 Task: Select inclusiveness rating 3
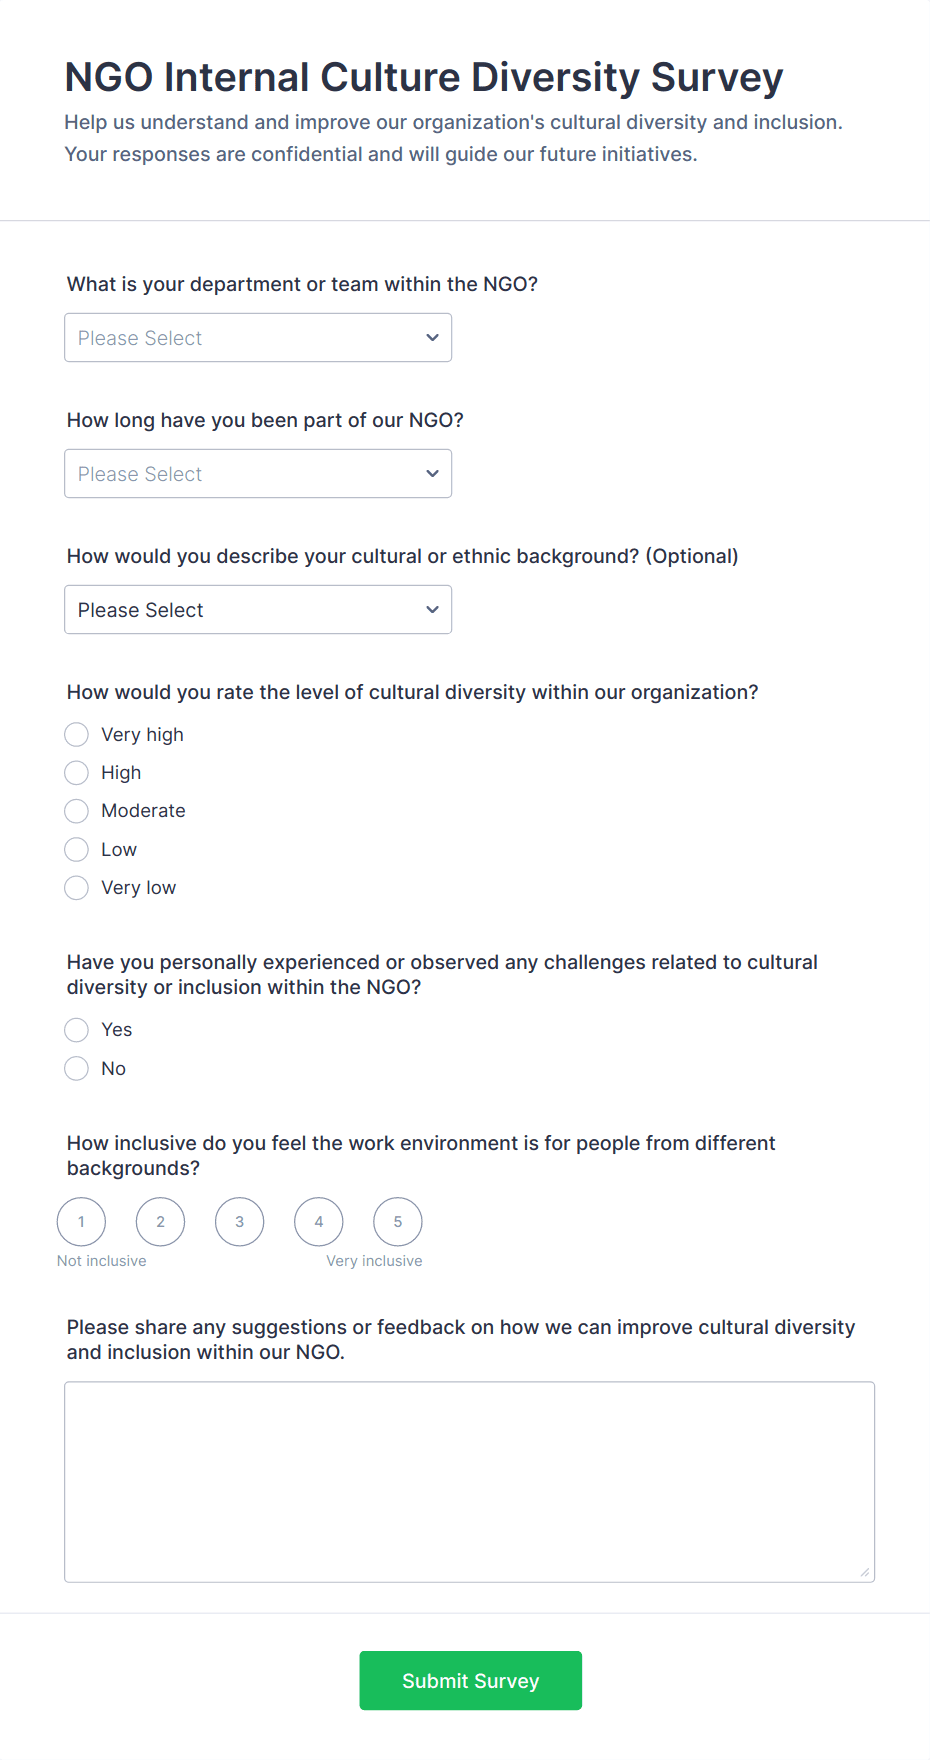click(x=240, y=1222)
